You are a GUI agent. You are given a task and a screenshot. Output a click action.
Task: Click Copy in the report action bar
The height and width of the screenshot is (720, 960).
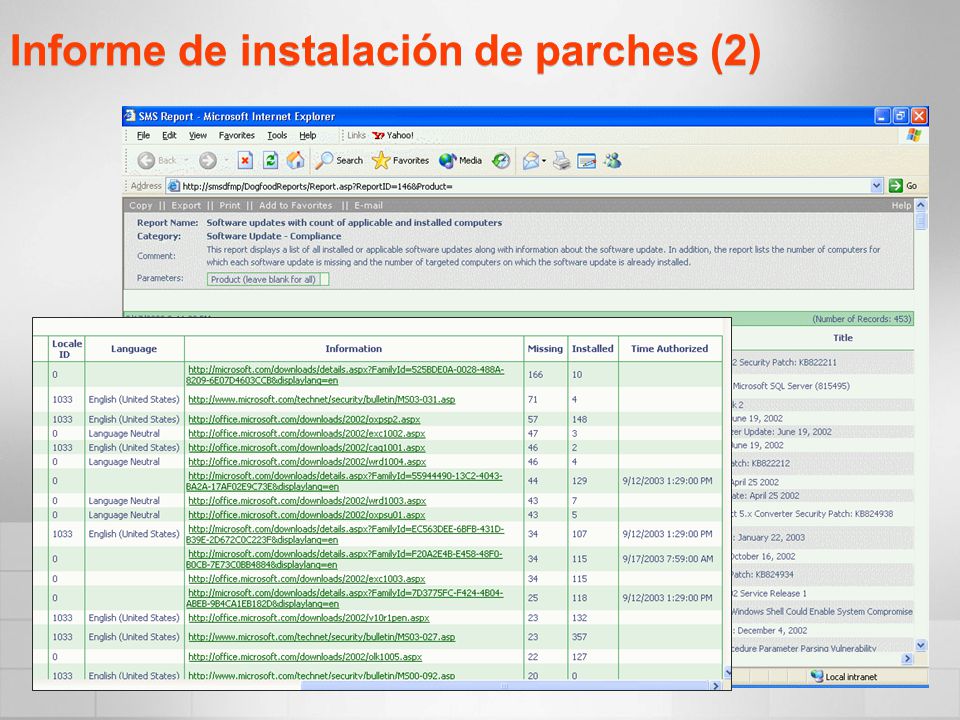[x=140, y=206]
